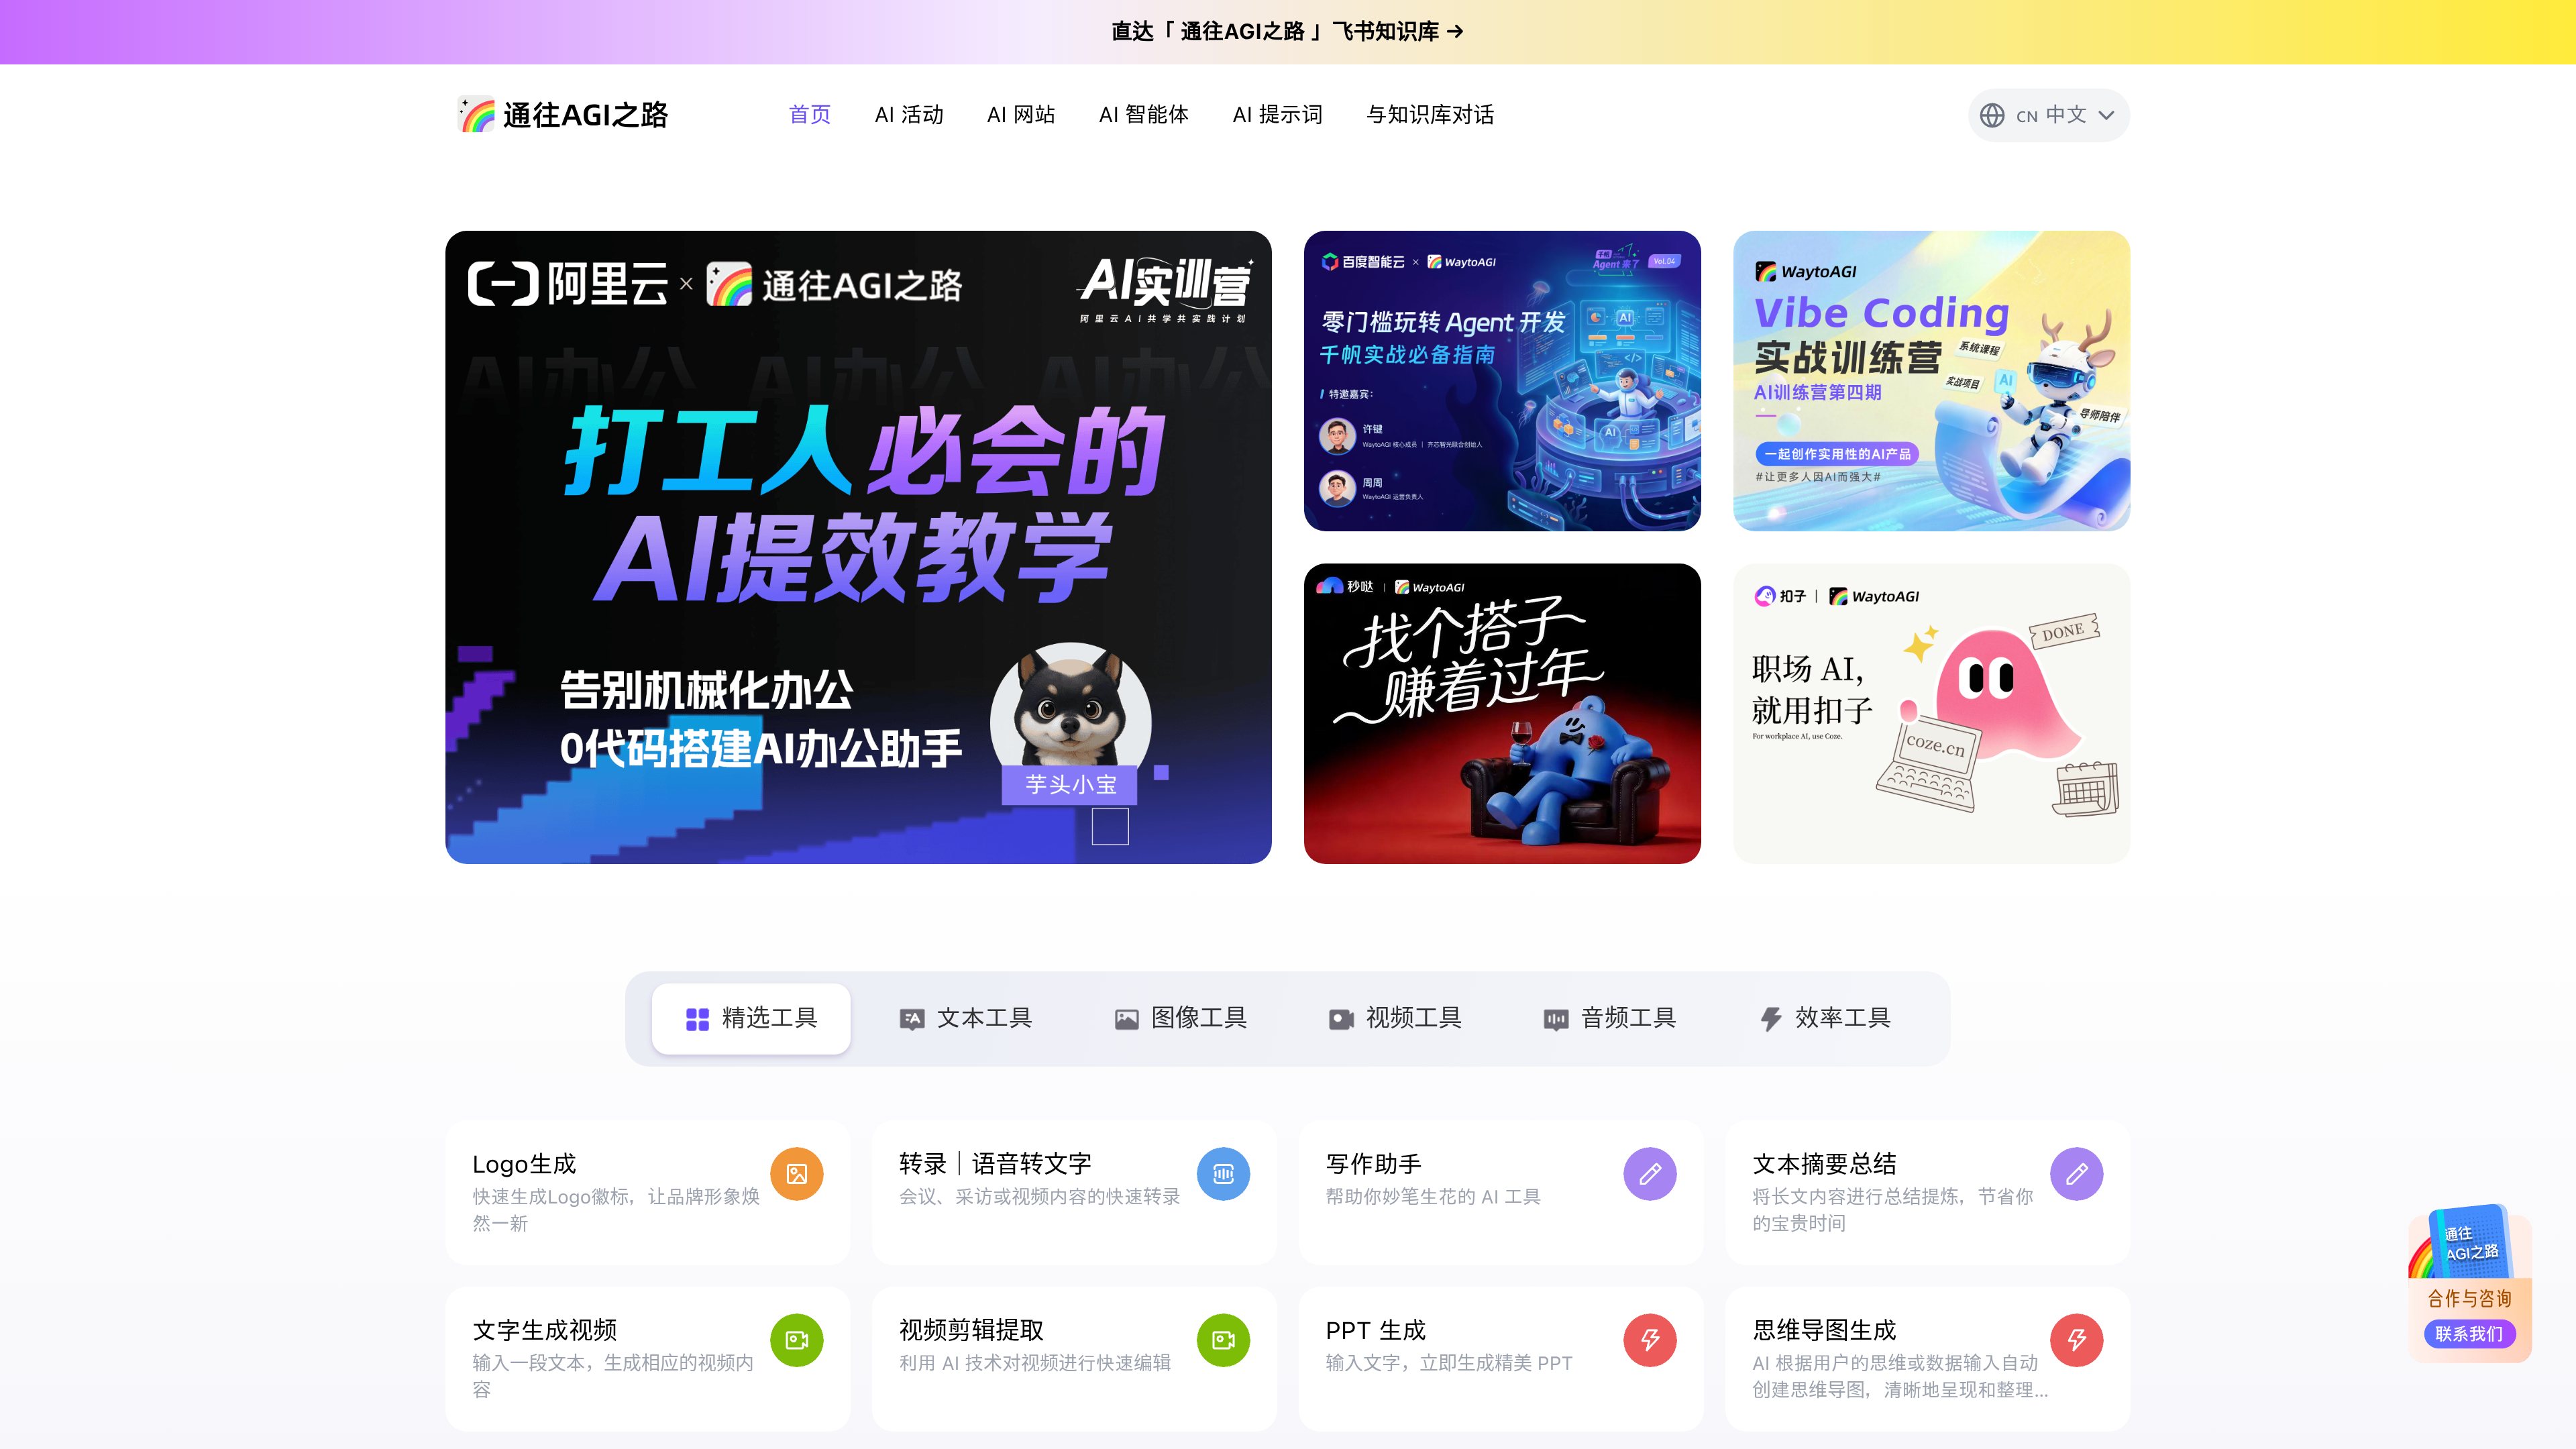Click the purple pencil icon for 写作助手
The image size is (2576, 1449).
(x=1649, y=1174)
